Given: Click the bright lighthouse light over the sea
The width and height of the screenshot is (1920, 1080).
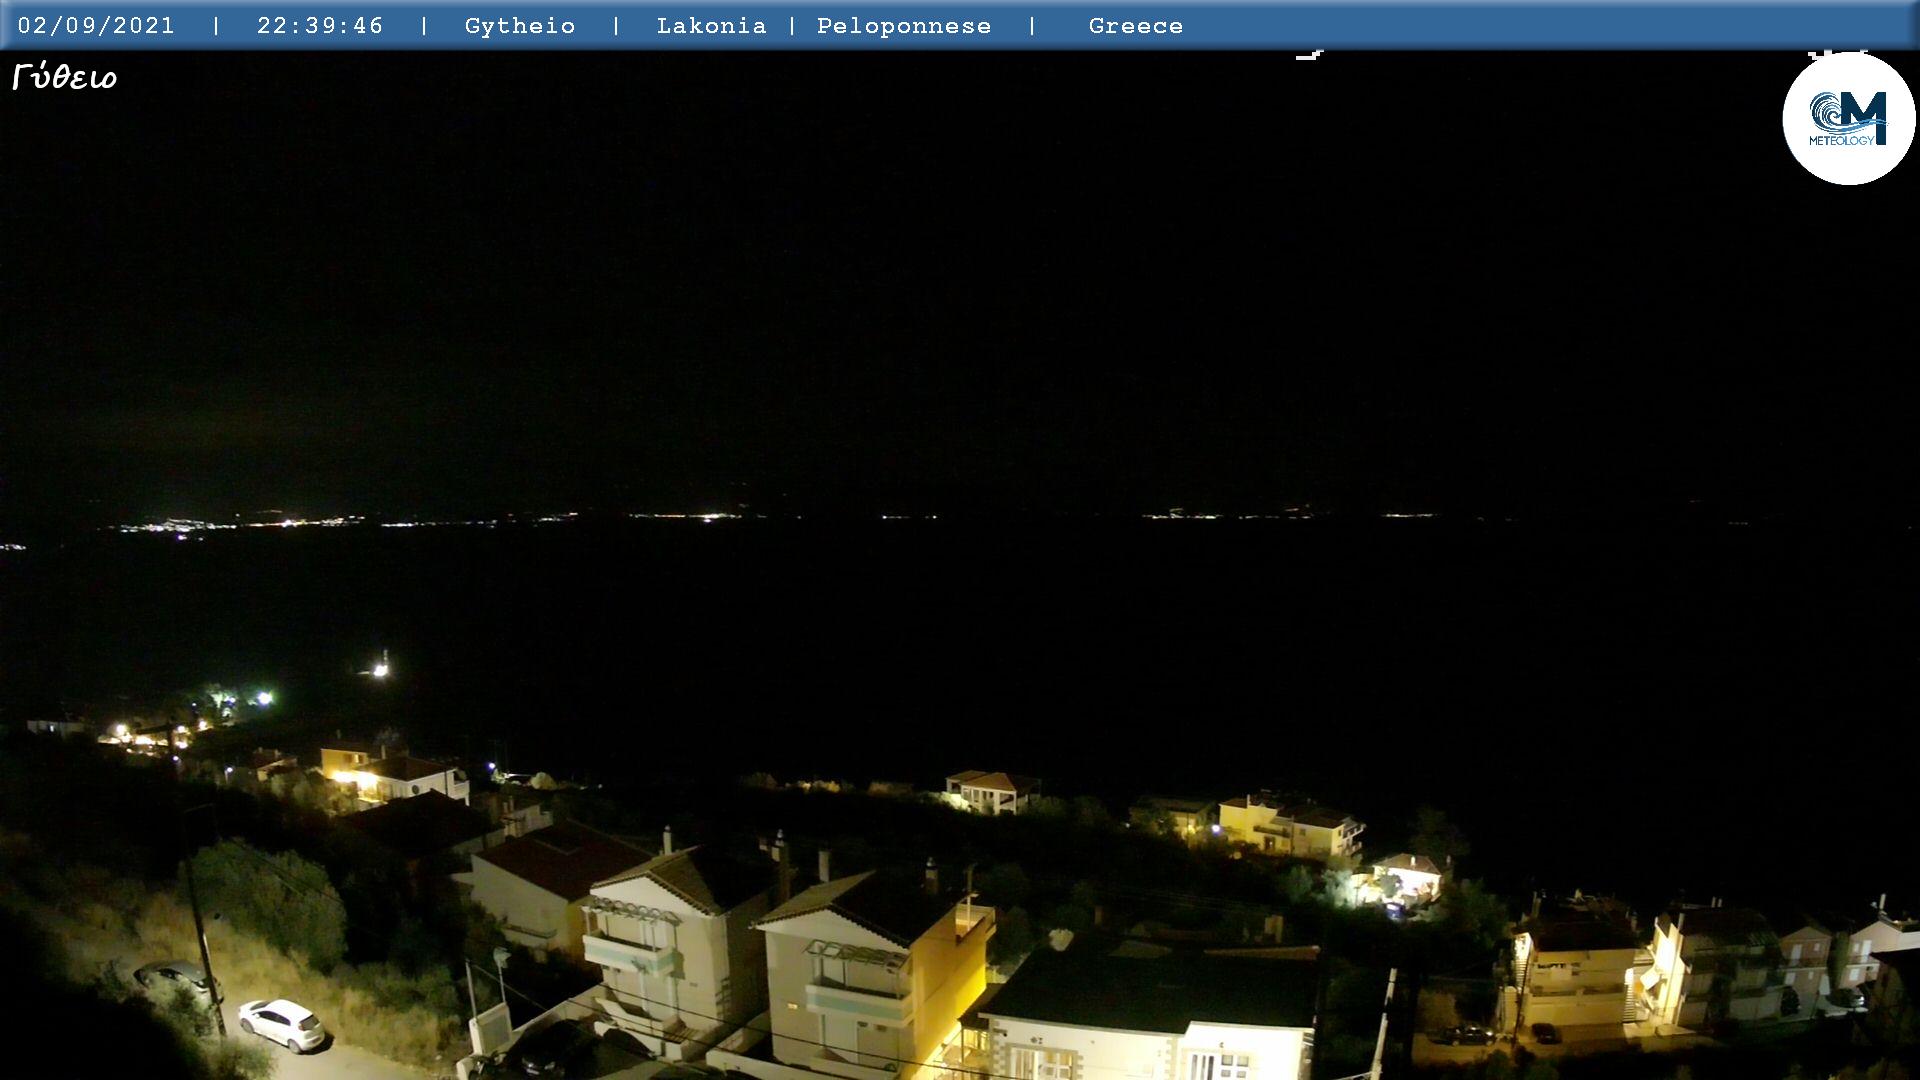Looking at the screenshot, I should pyautogui.click(x=380, y=669).
